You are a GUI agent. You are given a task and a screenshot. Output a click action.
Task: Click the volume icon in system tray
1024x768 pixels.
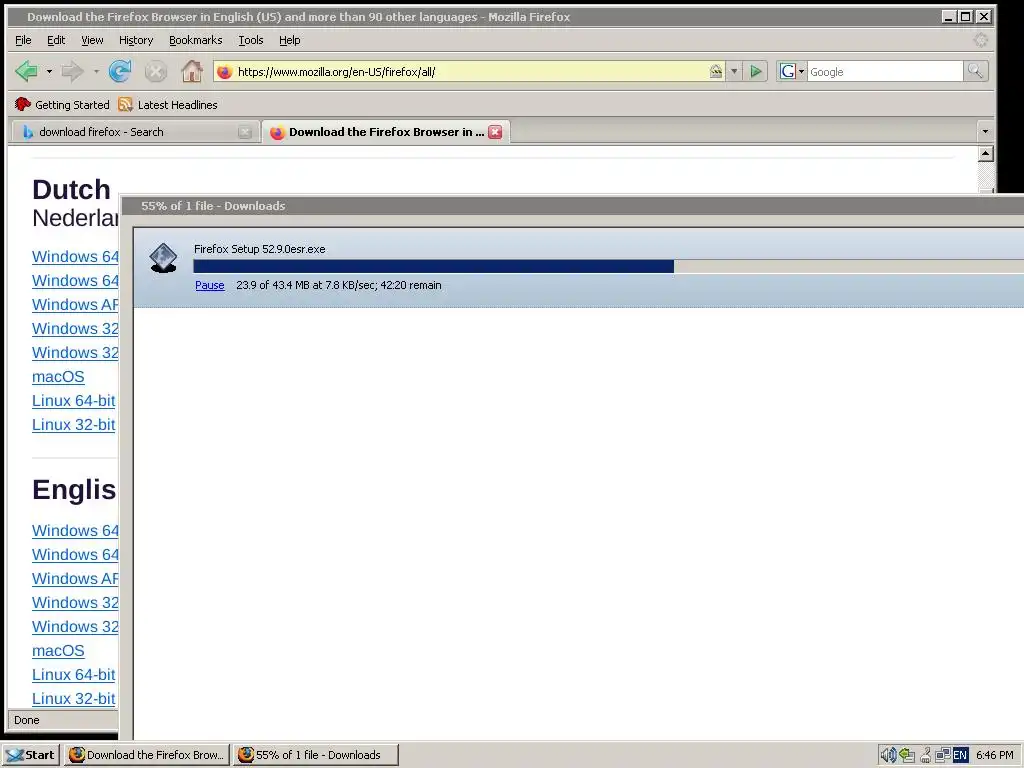pyautogui.click(x=888, y=755)
